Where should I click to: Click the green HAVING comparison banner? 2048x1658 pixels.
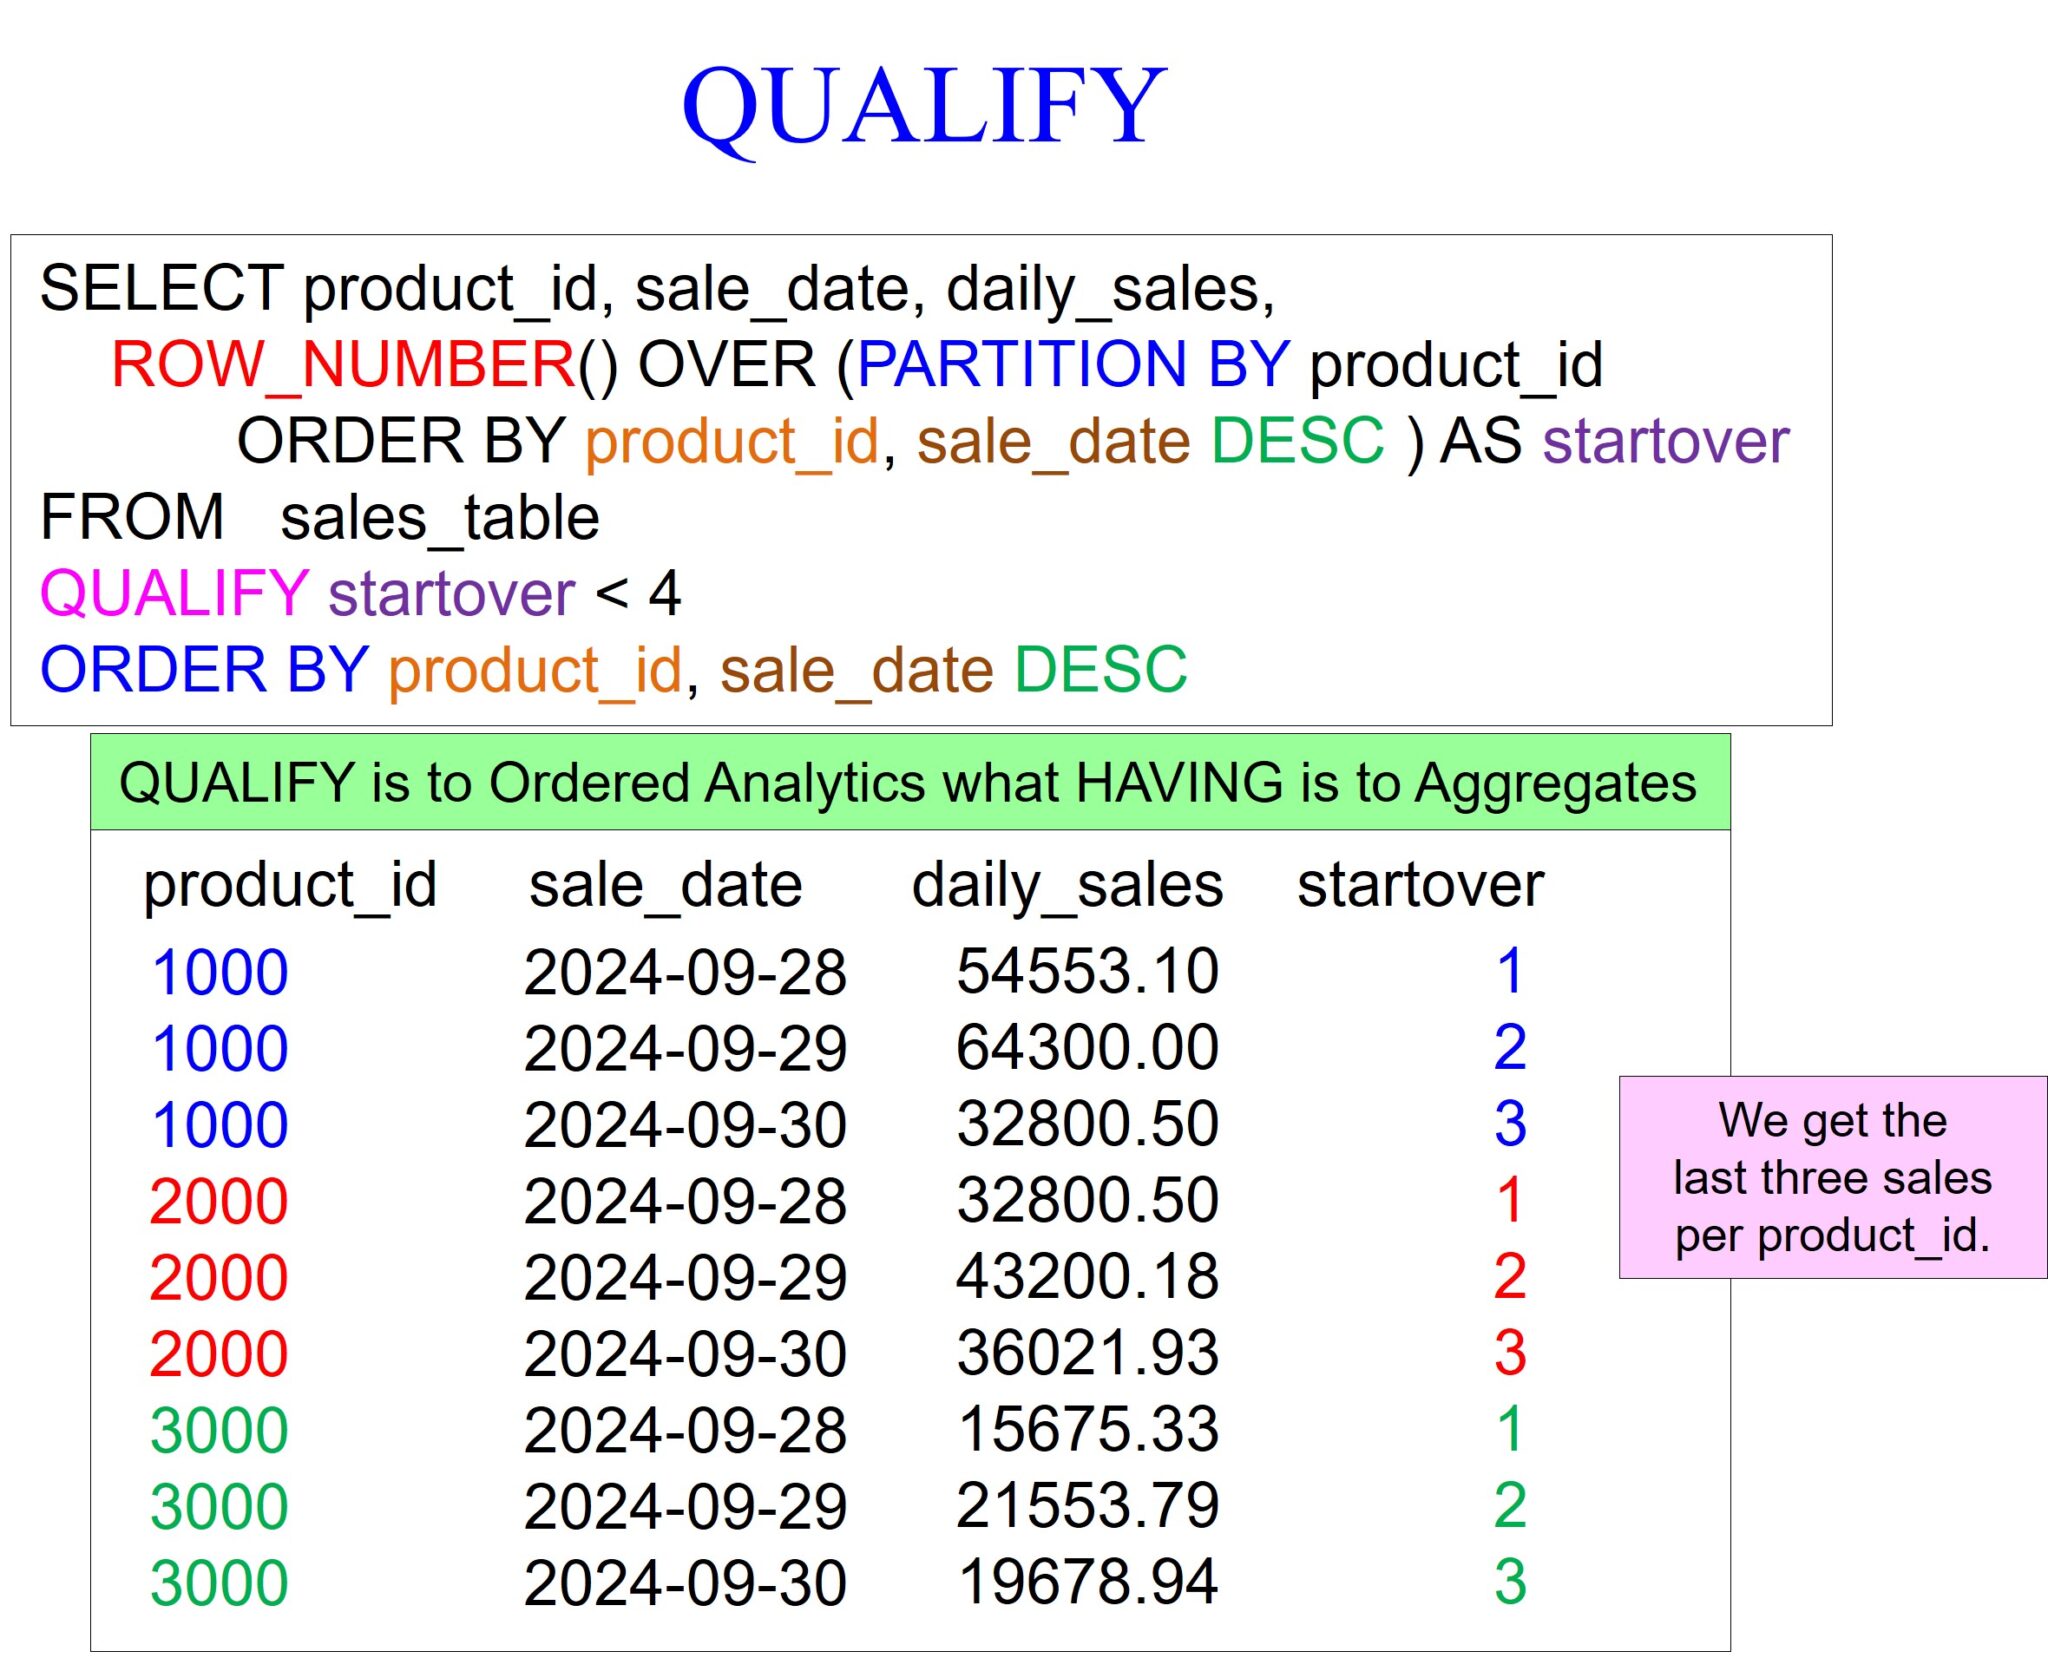pyautogui.click(x=908, y=782)
